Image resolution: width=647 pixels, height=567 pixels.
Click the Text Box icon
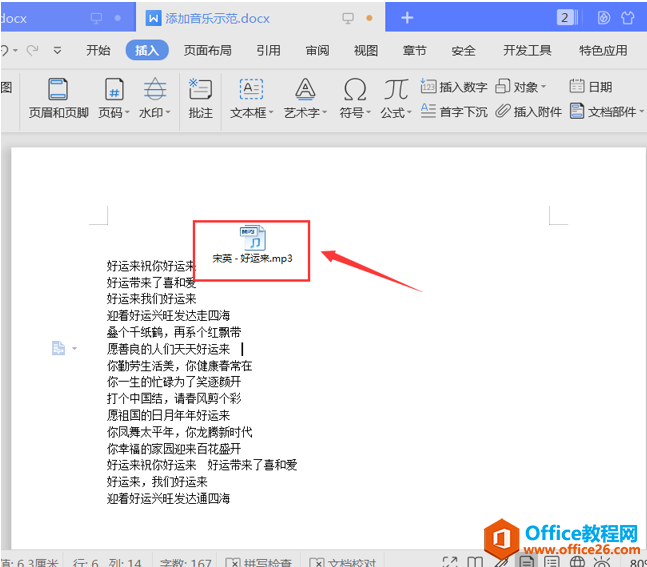click(x=251, y=89)
